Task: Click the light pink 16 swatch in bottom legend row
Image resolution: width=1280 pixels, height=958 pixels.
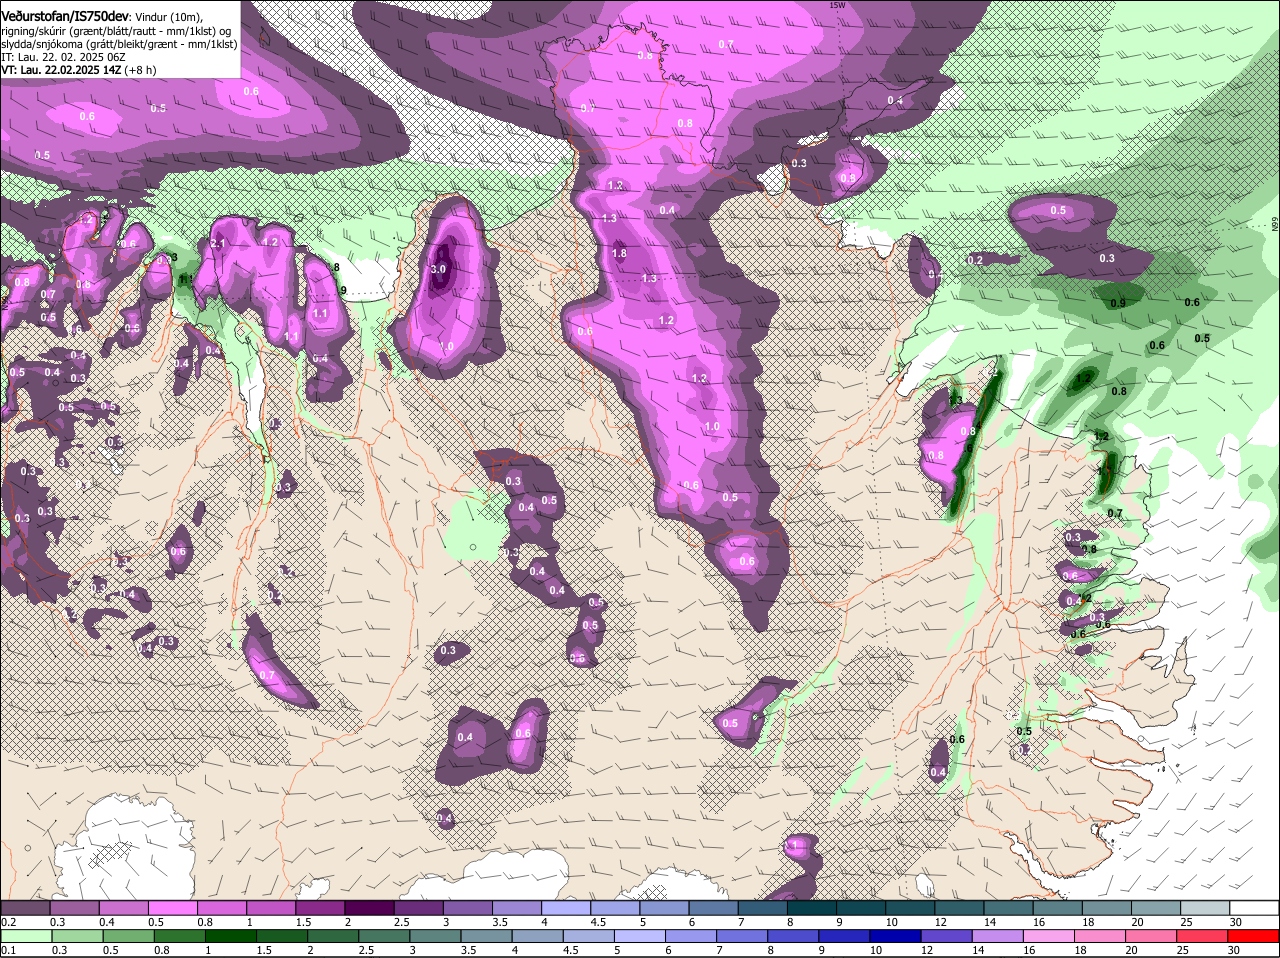Action: [1050, 935]
